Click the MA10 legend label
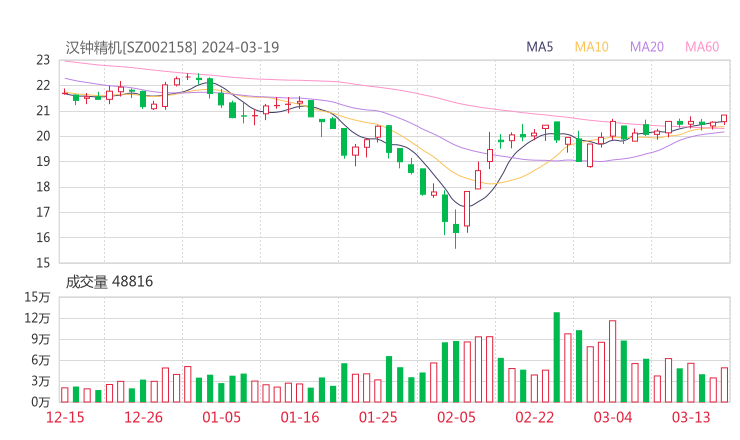This screenshot has height=440, width=740. (x=591, y=47)
